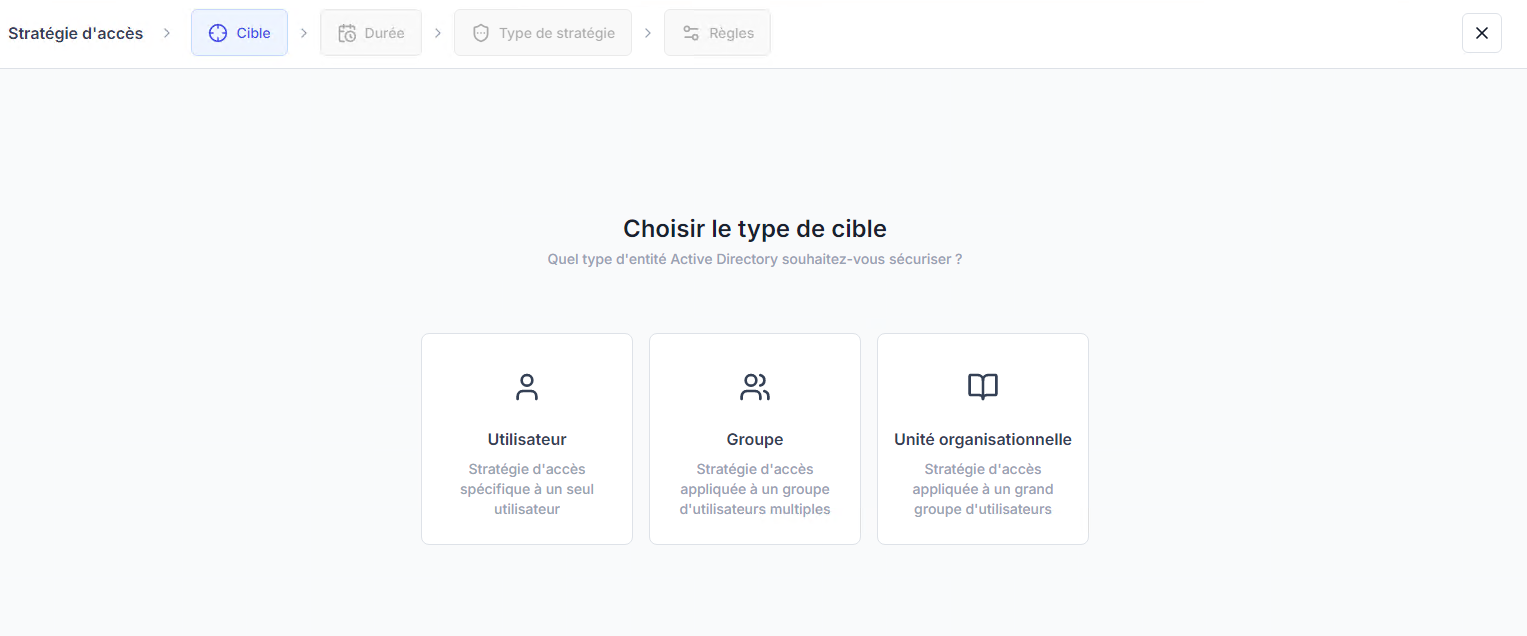Click the sliders icon in the Règles step
The image size is (1527, 636).
(691, 33)
